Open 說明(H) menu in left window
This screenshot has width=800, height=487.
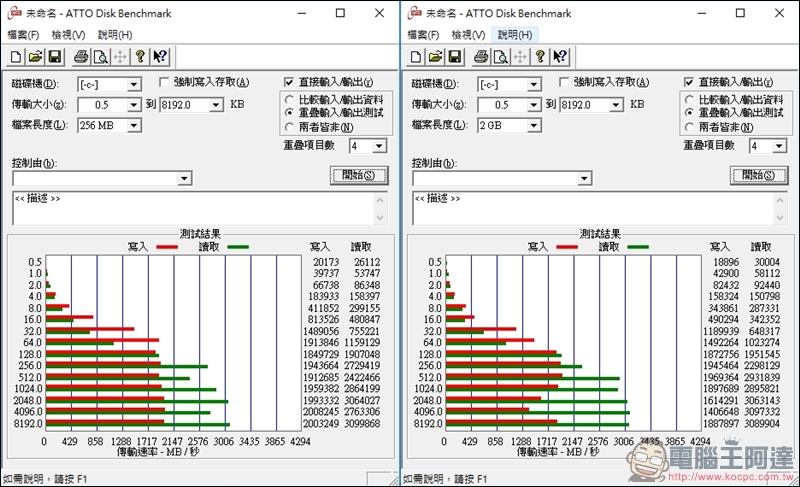tap(115, 35)
